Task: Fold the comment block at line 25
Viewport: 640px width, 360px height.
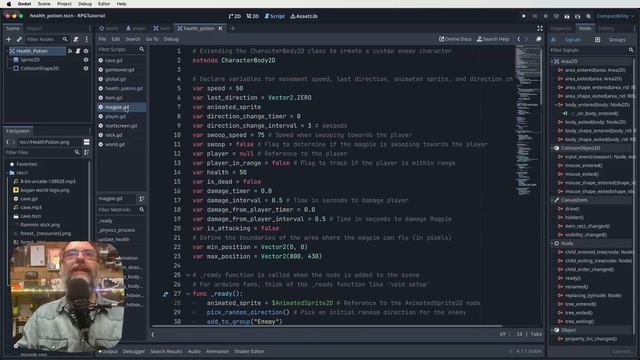Action: [x=188, y=275]
